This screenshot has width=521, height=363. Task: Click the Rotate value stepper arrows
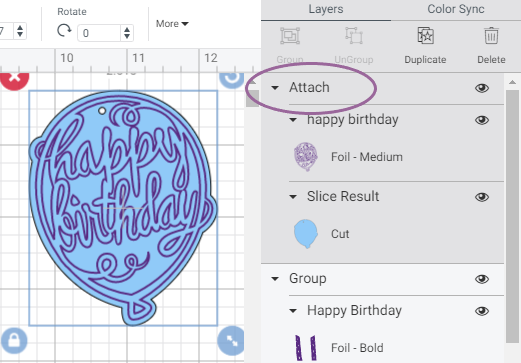pyautogui.click(x=127, y=33)
